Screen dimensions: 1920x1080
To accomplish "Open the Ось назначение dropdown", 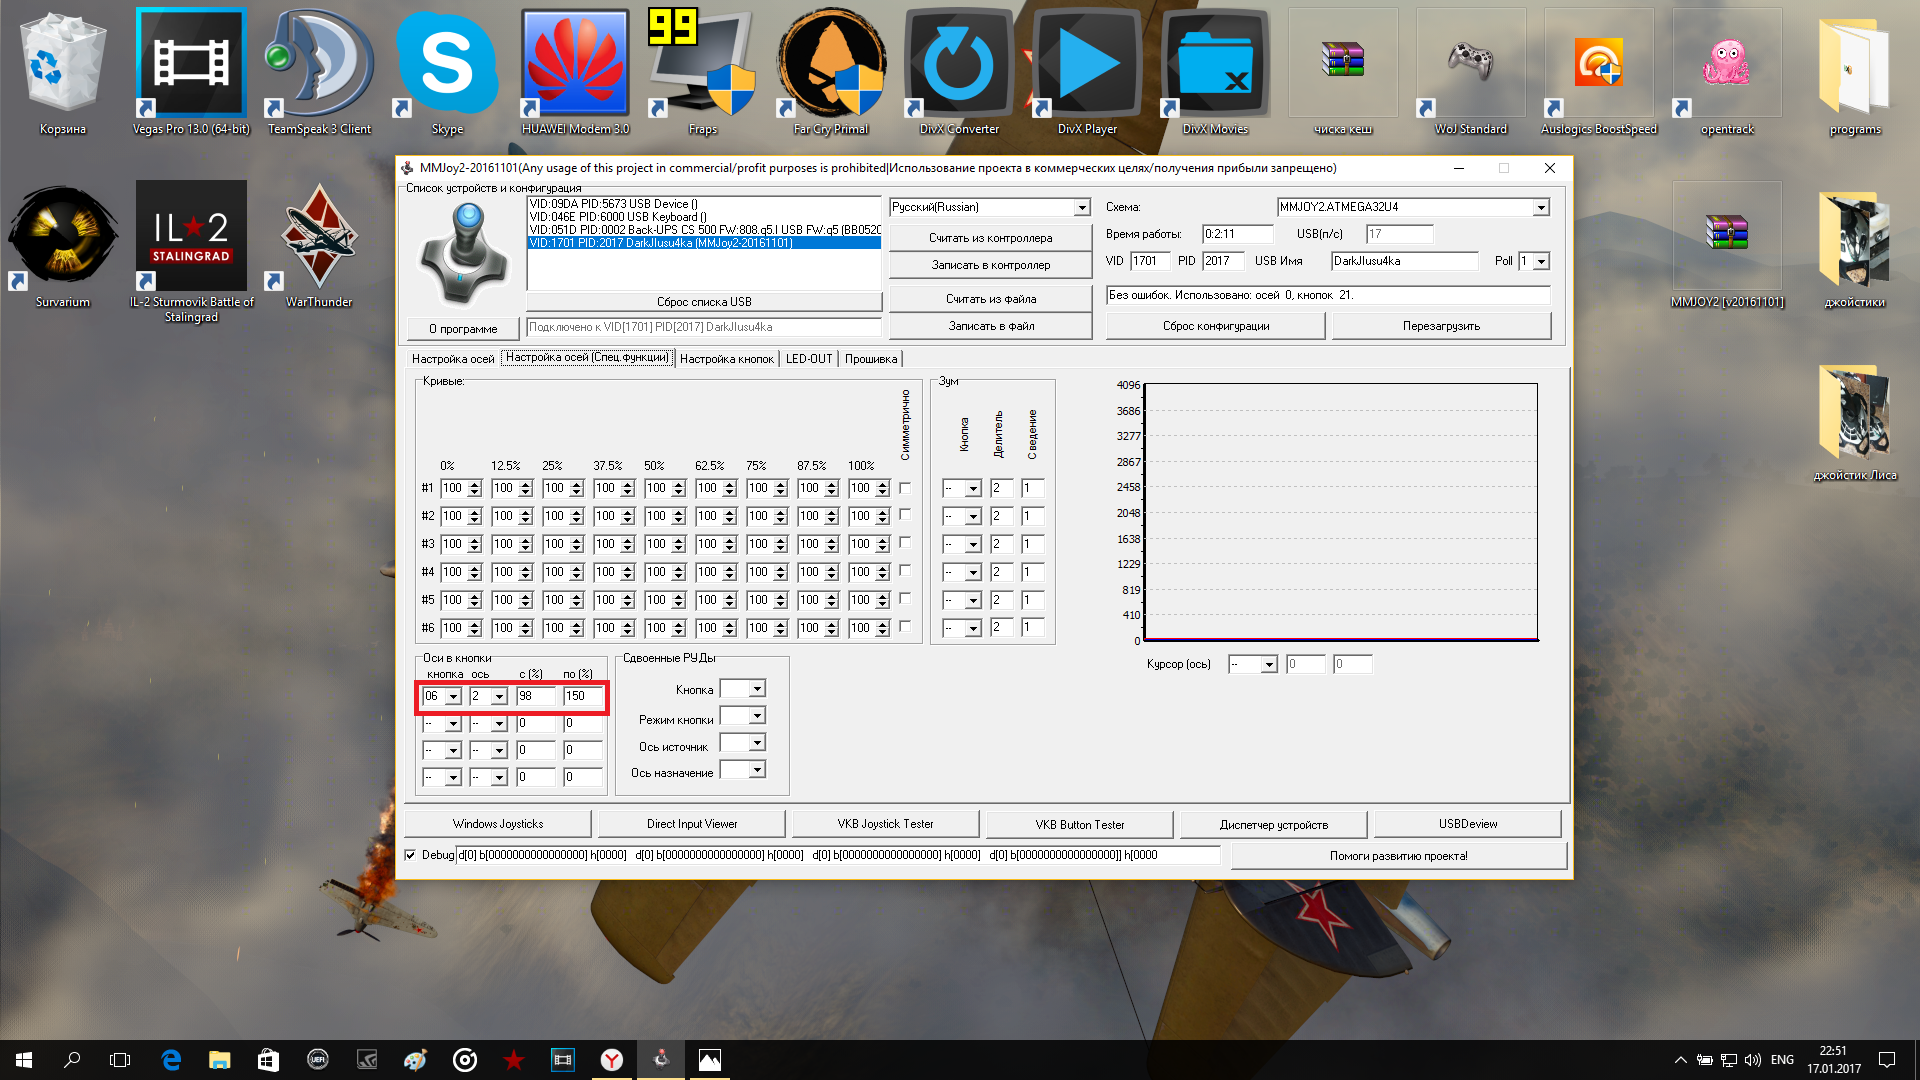I will (x=757, y=770).
